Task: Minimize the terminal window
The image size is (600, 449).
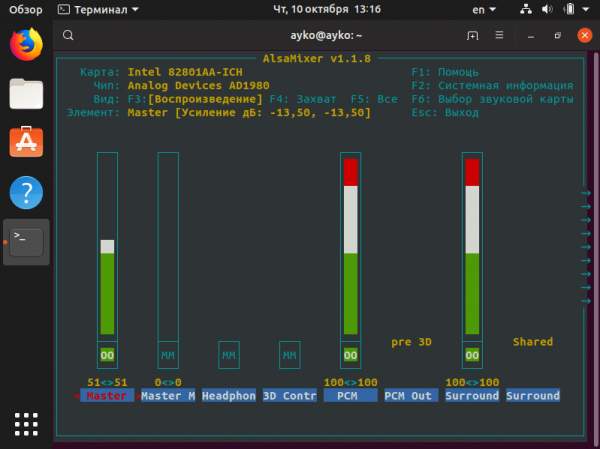Action: 530,36
